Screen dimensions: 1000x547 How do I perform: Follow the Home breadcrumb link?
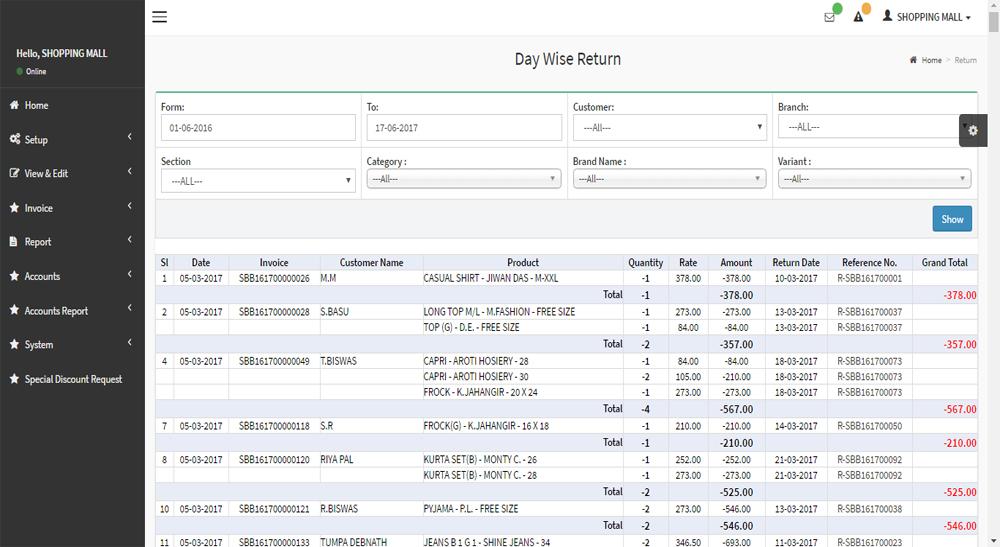[x=931, y=60]
